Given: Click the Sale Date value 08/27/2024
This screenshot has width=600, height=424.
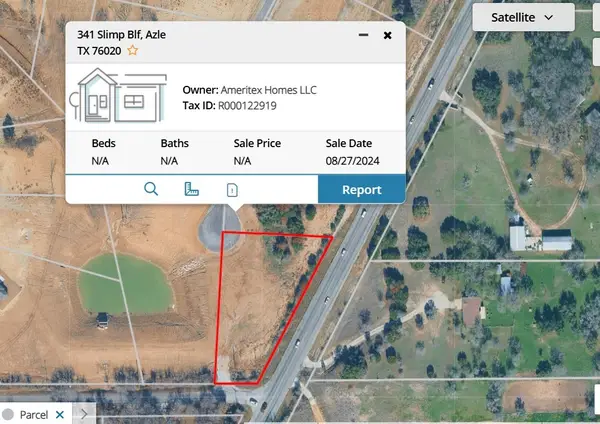Looking at the screenshot, I should click(352, 160).
